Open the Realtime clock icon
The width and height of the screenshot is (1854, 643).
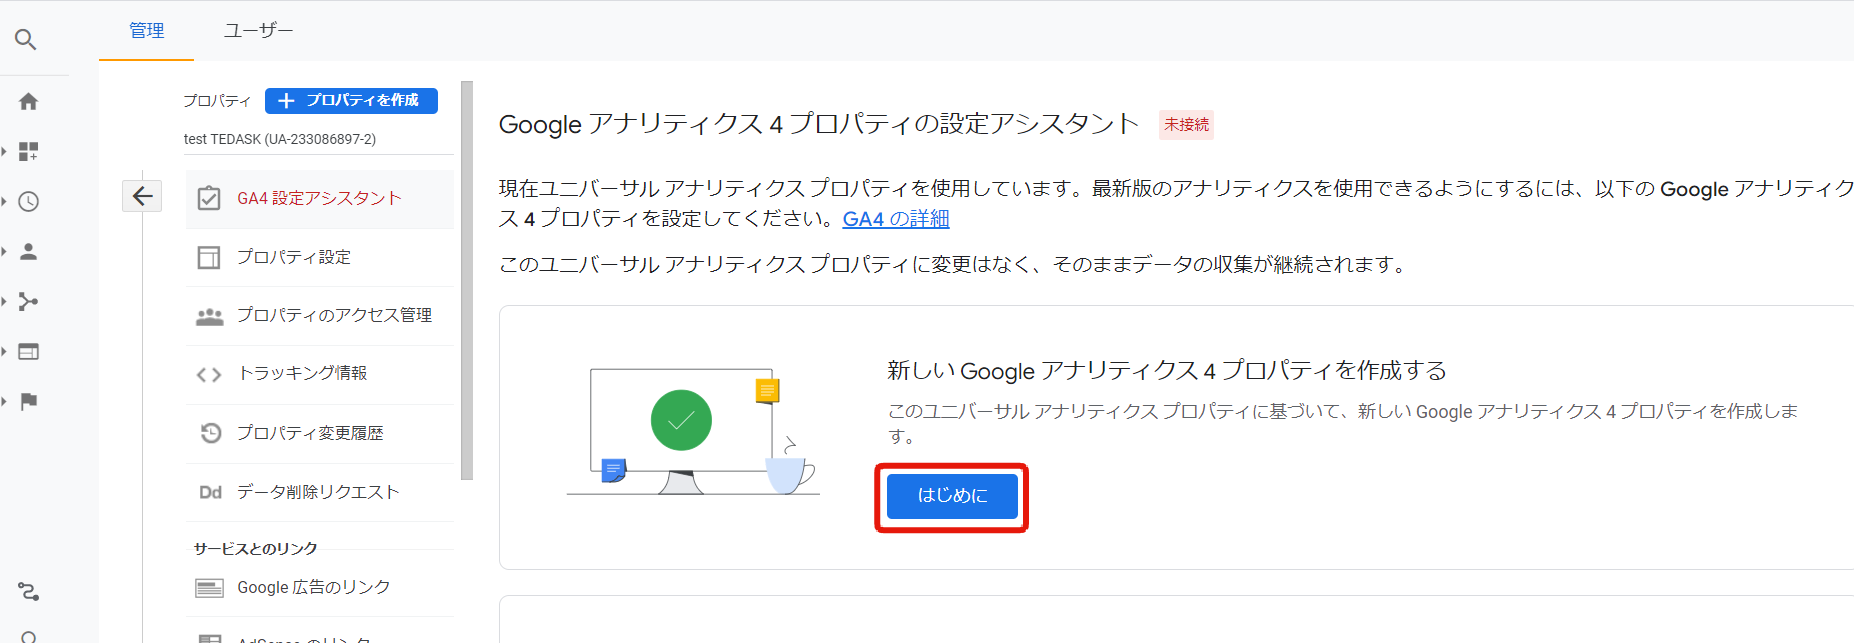click(x=28, y=201)
